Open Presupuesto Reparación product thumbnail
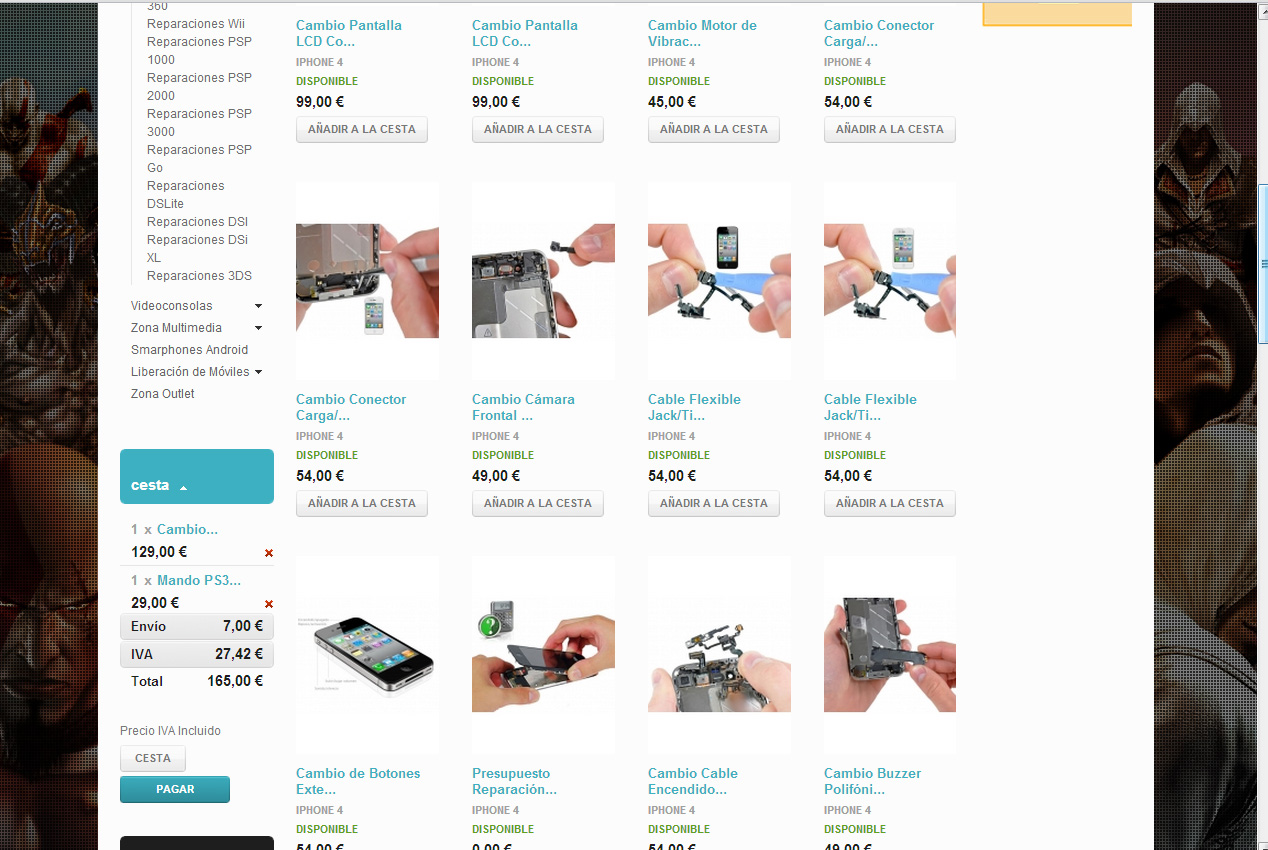The image size is (1268, 850). [543, 655]
